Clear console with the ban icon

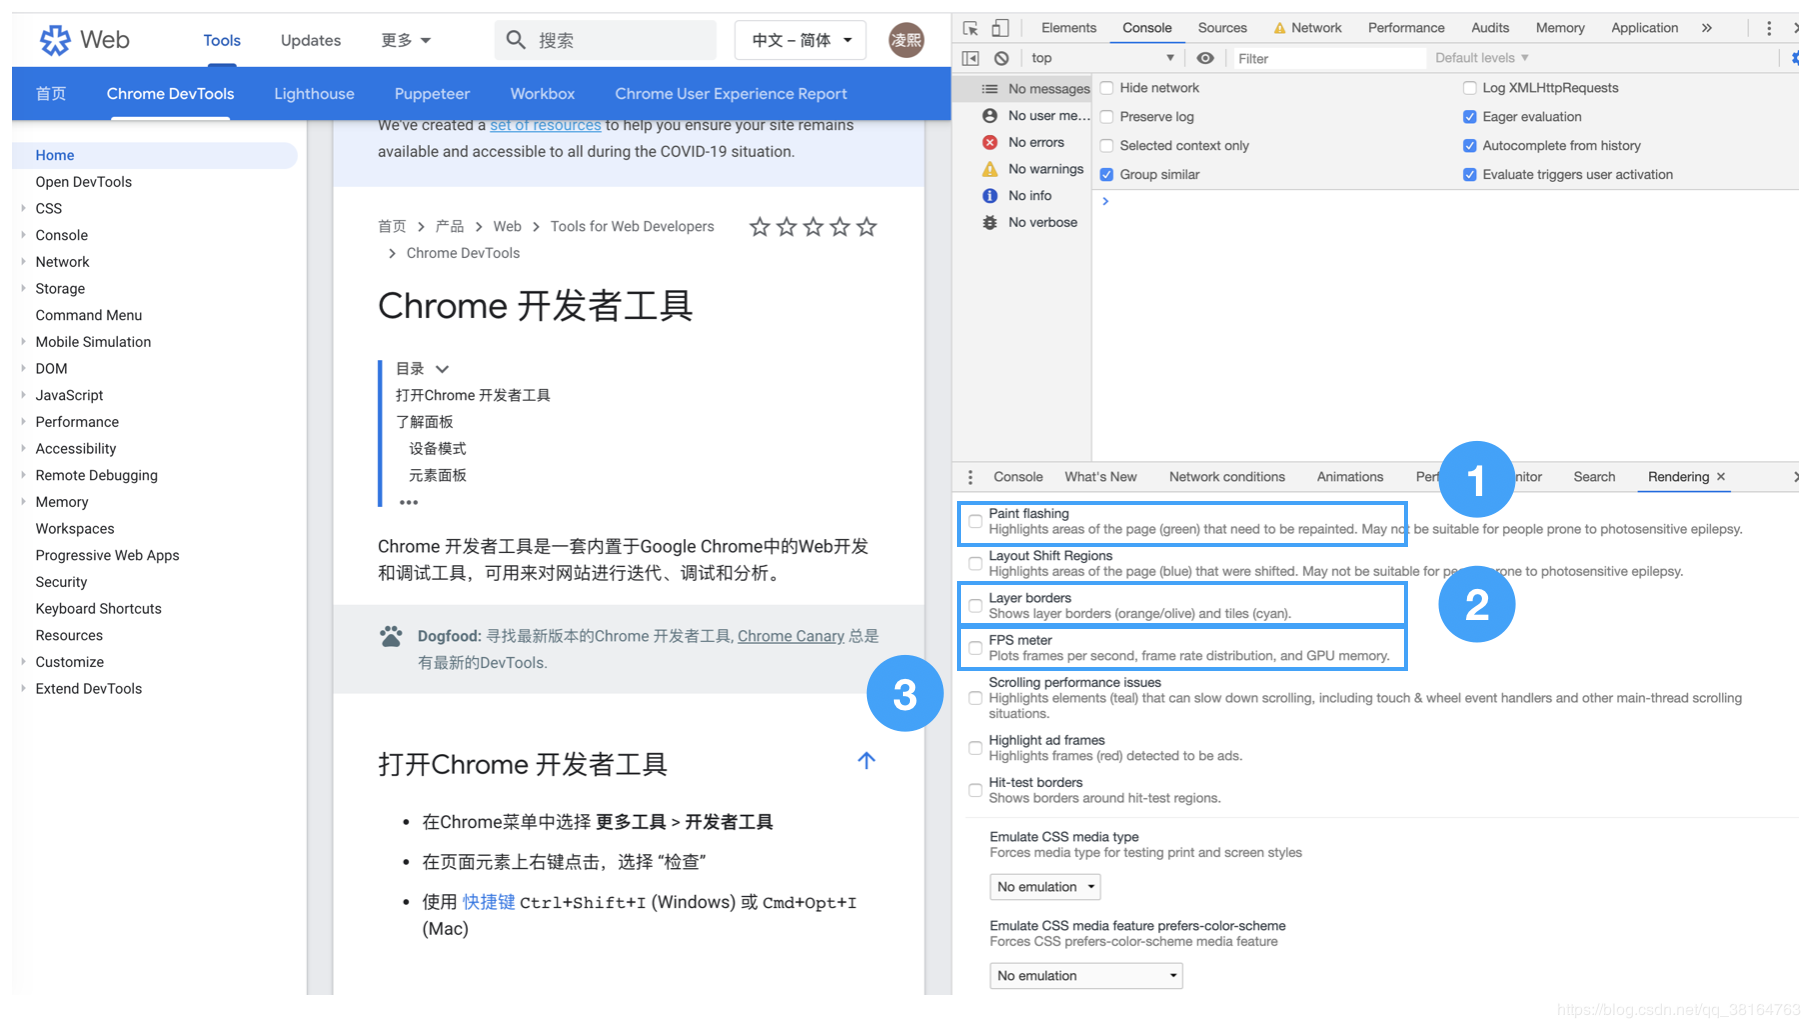point(1001,58)
